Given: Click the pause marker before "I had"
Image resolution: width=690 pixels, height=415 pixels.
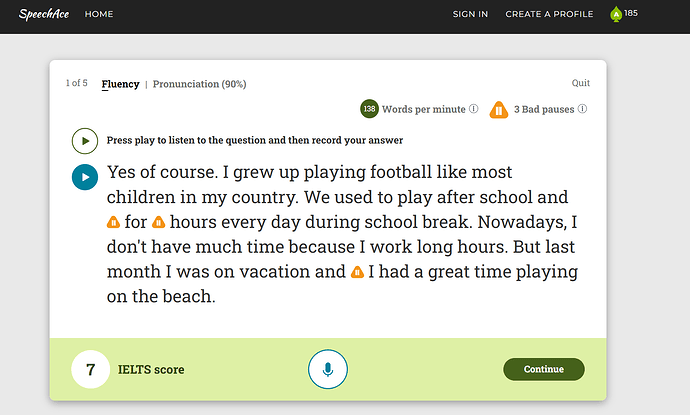Looking at the screenshot, I should pos(357,272).
